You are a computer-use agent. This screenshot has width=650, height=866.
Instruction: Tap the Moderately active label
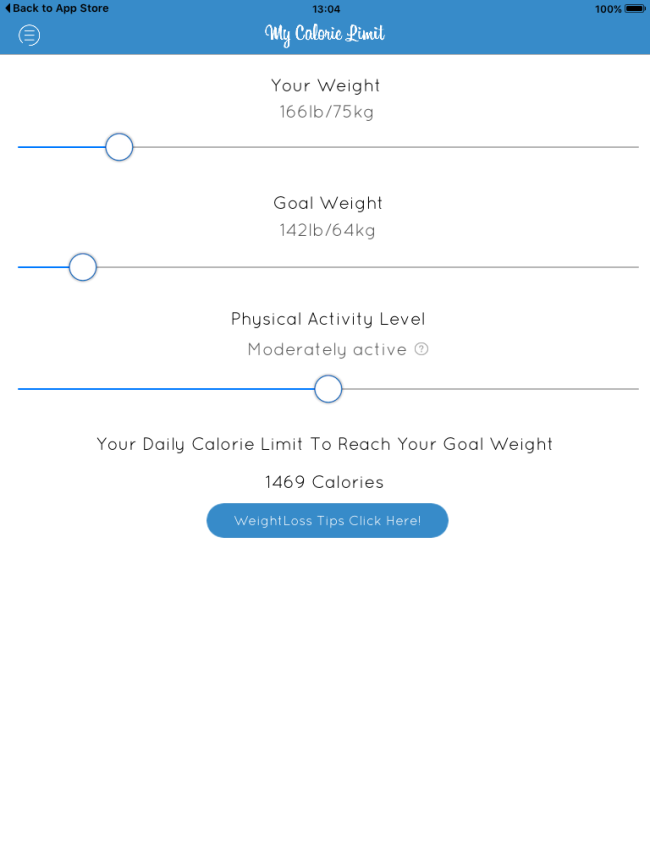[327, 350]
